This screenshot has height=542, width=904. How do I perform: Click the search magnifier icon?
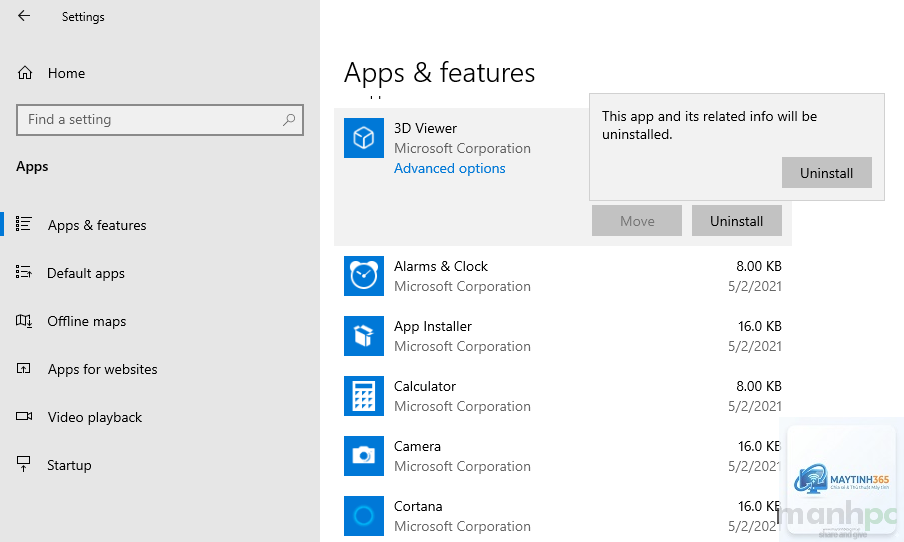289,119
